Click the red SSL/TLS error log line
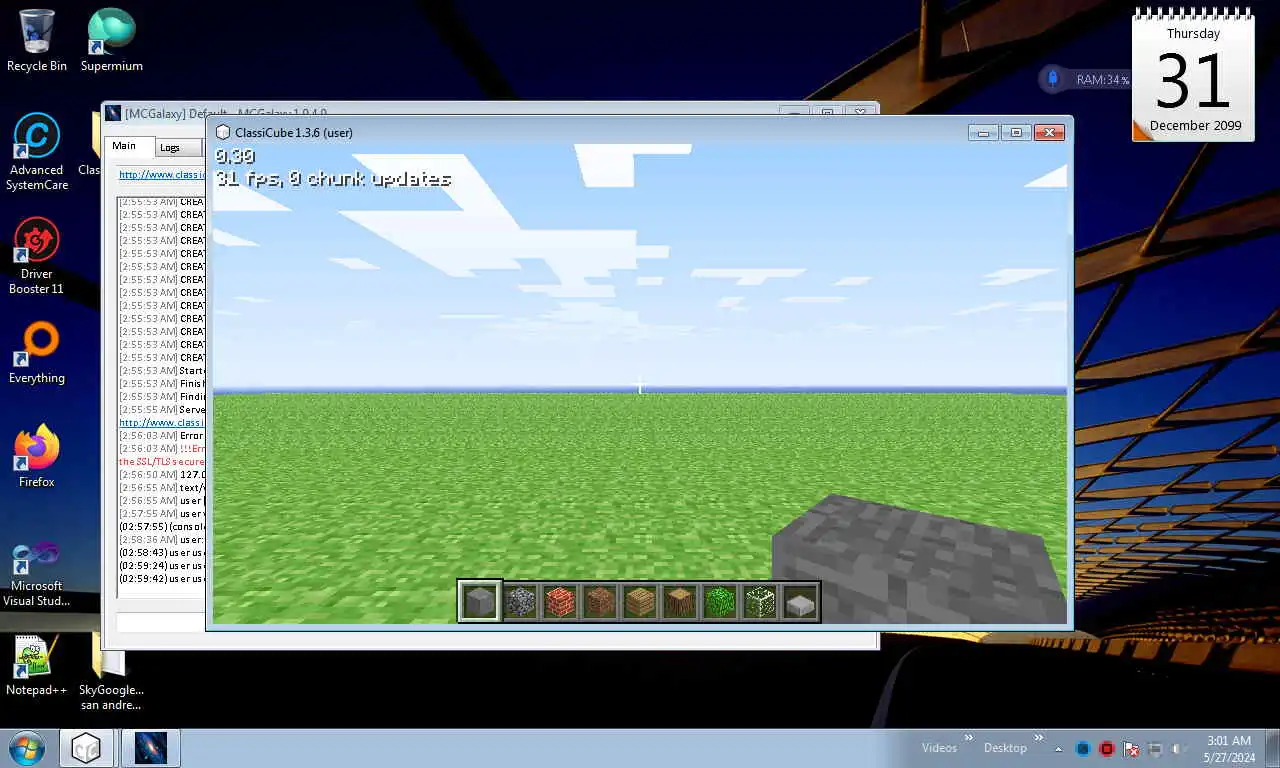 pos(162,461)
